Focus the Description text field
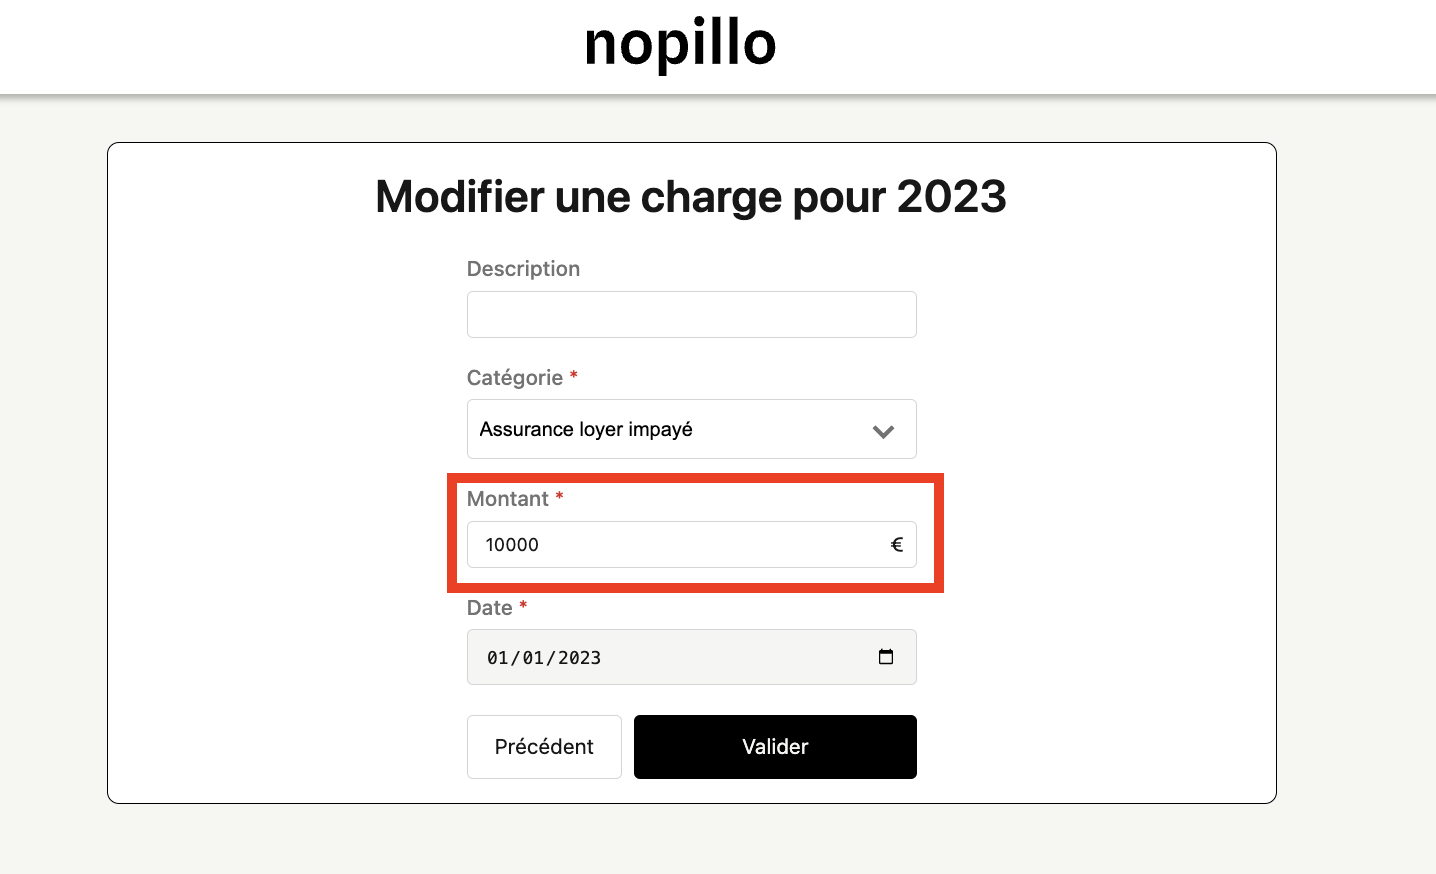This screenshot has width=1436, height=874. [691, 315]
